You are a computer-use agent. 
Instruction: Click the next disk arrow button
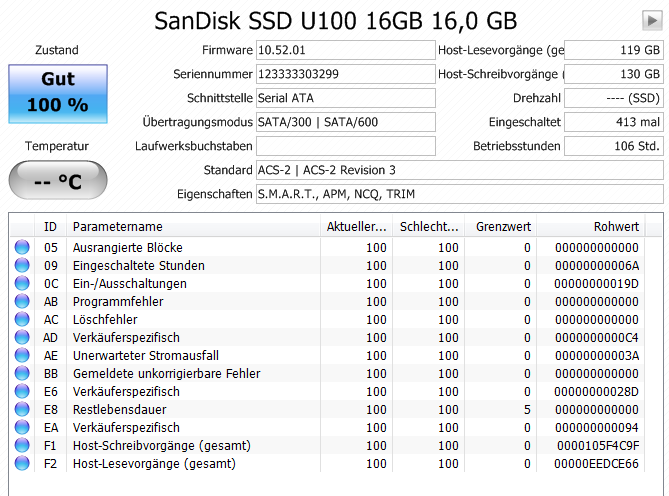(x=652, y=20)
